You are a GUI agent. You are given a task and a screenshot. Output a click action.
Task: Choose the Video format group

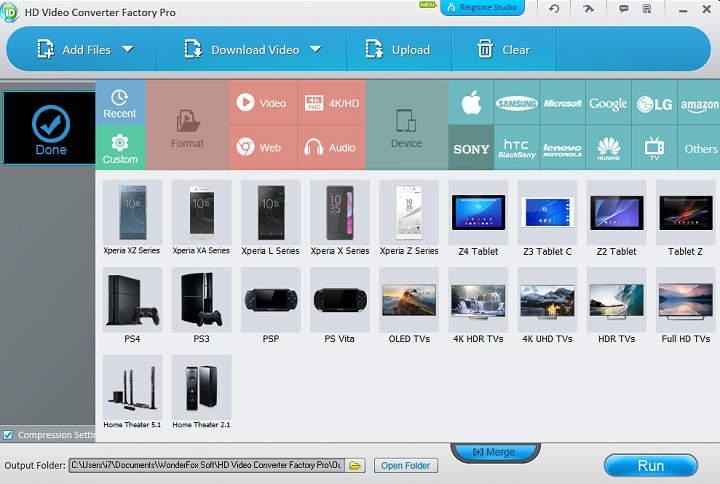[x=263, y=103]
